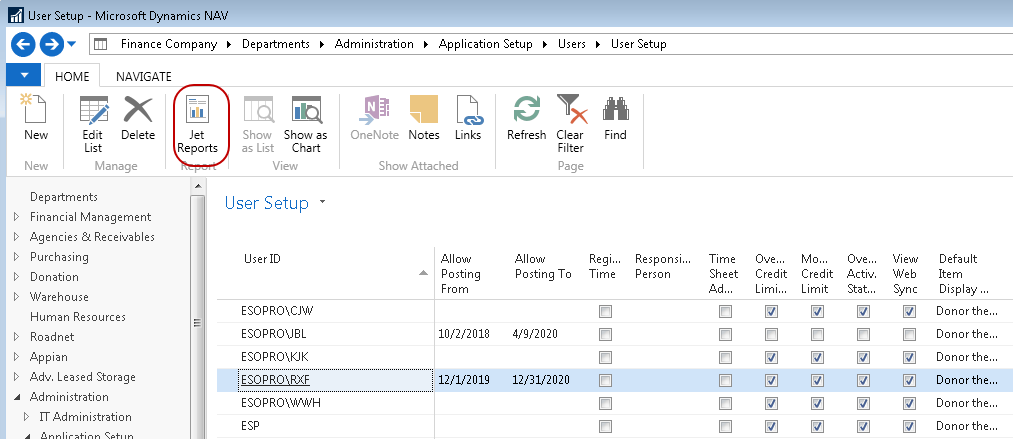Uncheck View Web Sync for ESOPRO\JBL
This screenshot has height=439, width=1013.
click(909, 335)
